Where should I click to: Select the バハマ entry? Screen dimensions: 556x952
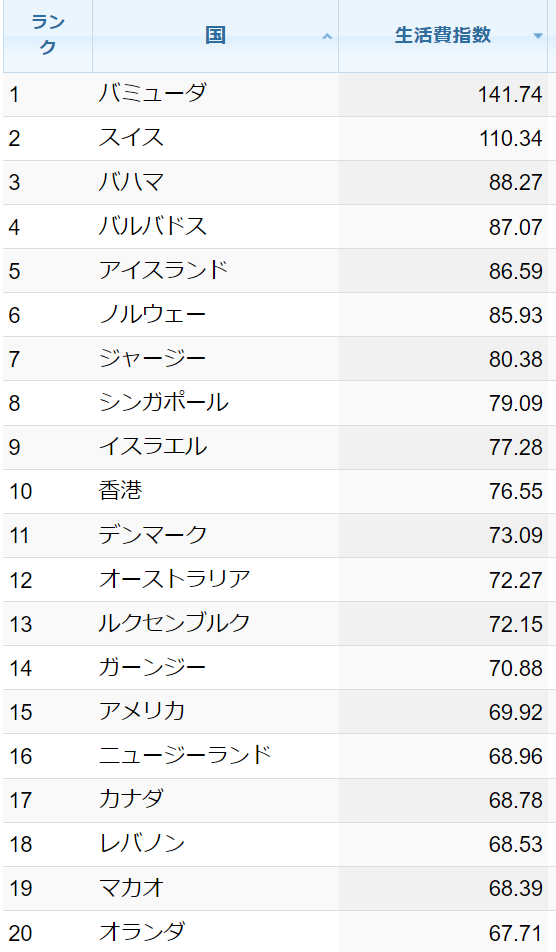point(131,182)
